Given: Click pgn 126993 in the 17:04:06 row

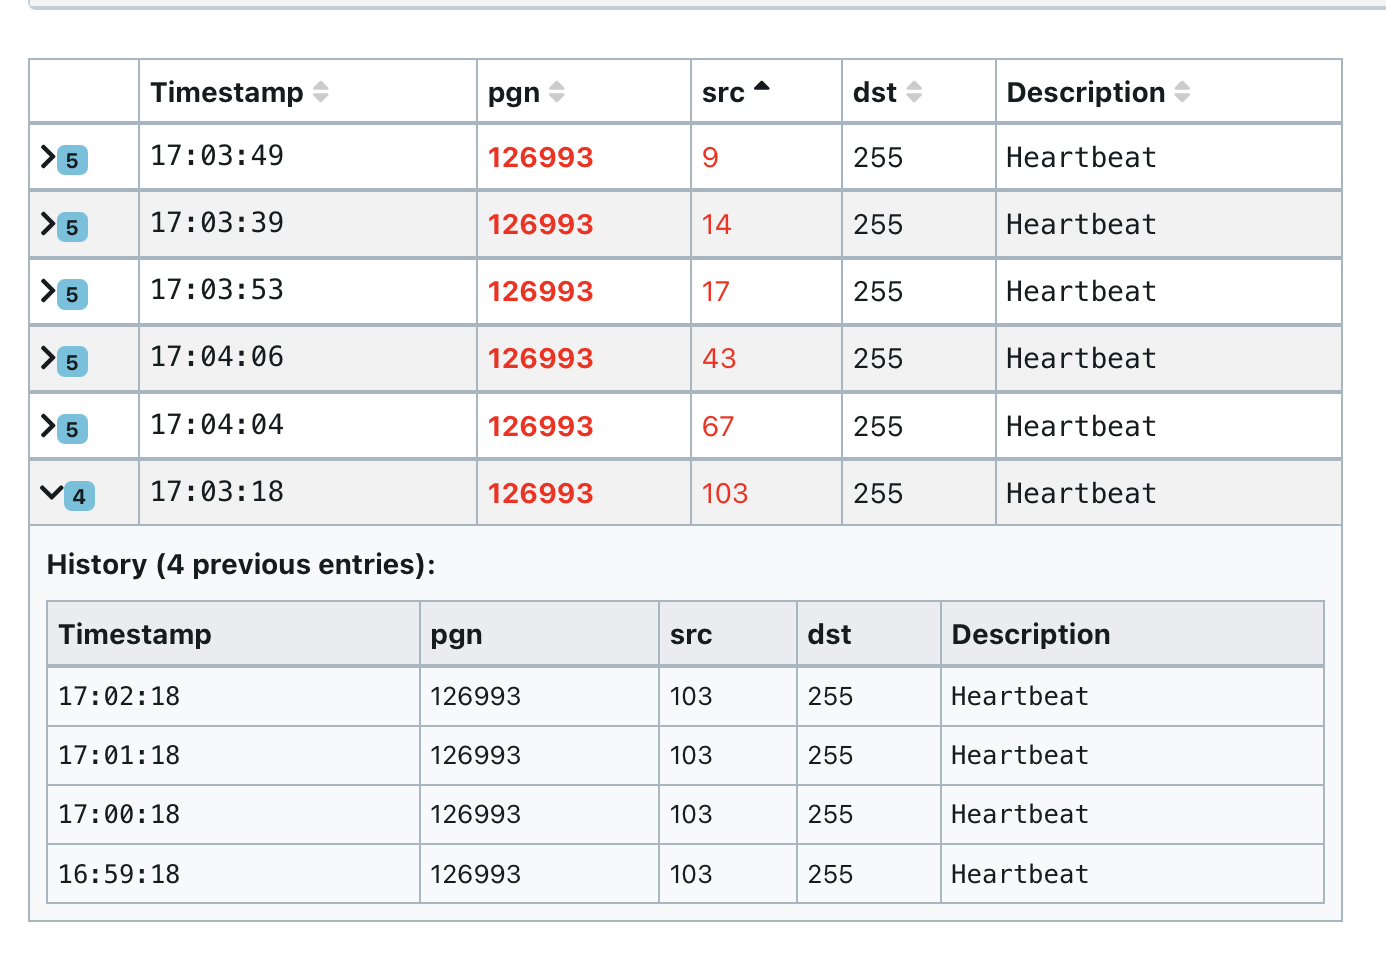Looking at the screenshot, I should [540, 358].
